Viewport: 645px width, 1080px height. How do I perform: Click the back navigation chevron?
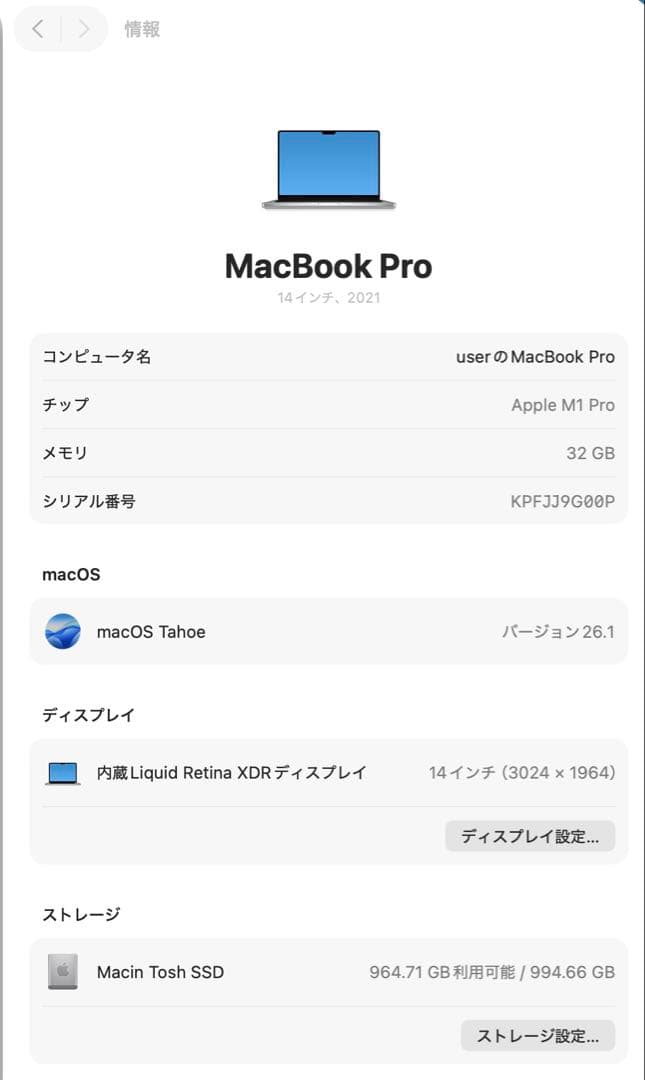[38, 29]
